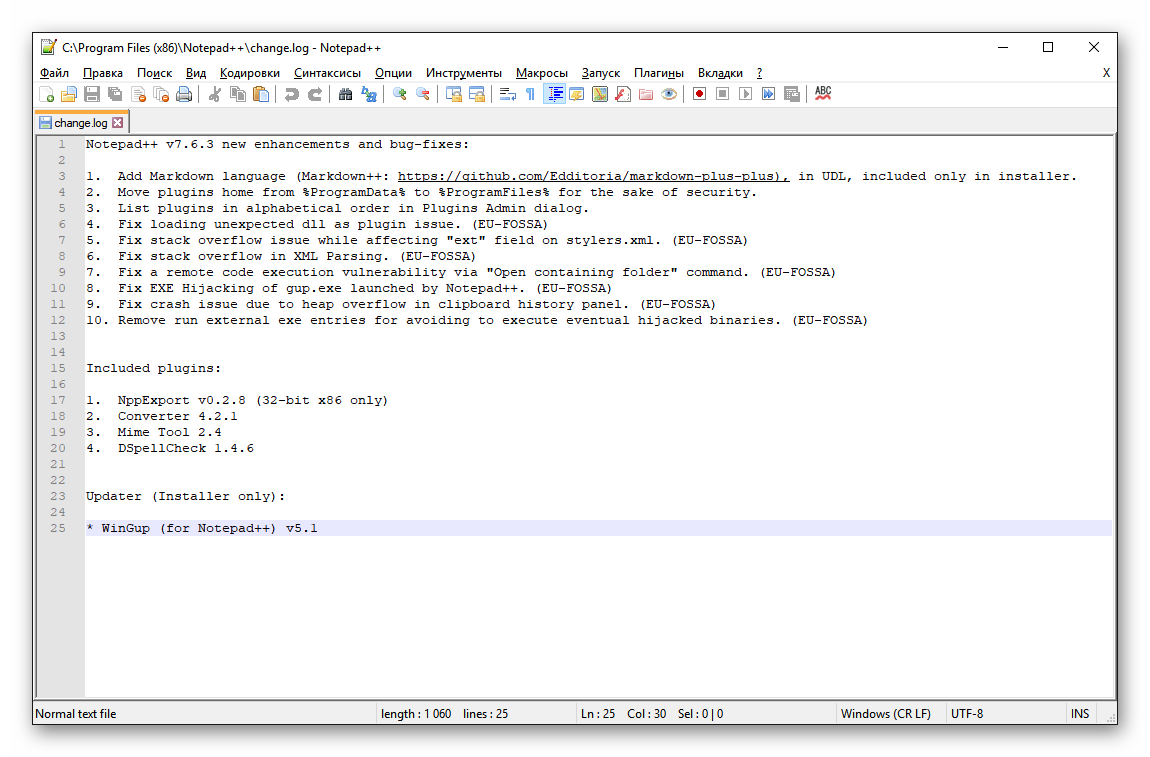Close current document via toolbar Close icon
Viewport: 1150px width, 757px height.
tap(138, 94)
